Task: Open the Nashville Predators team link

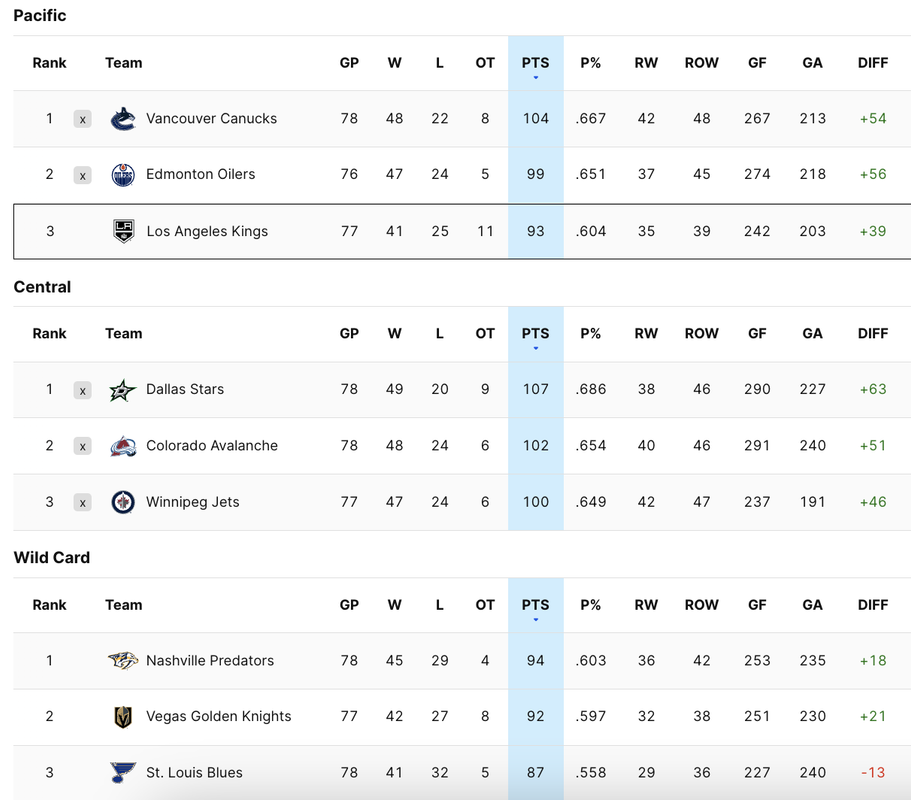Action: point(210,661)
